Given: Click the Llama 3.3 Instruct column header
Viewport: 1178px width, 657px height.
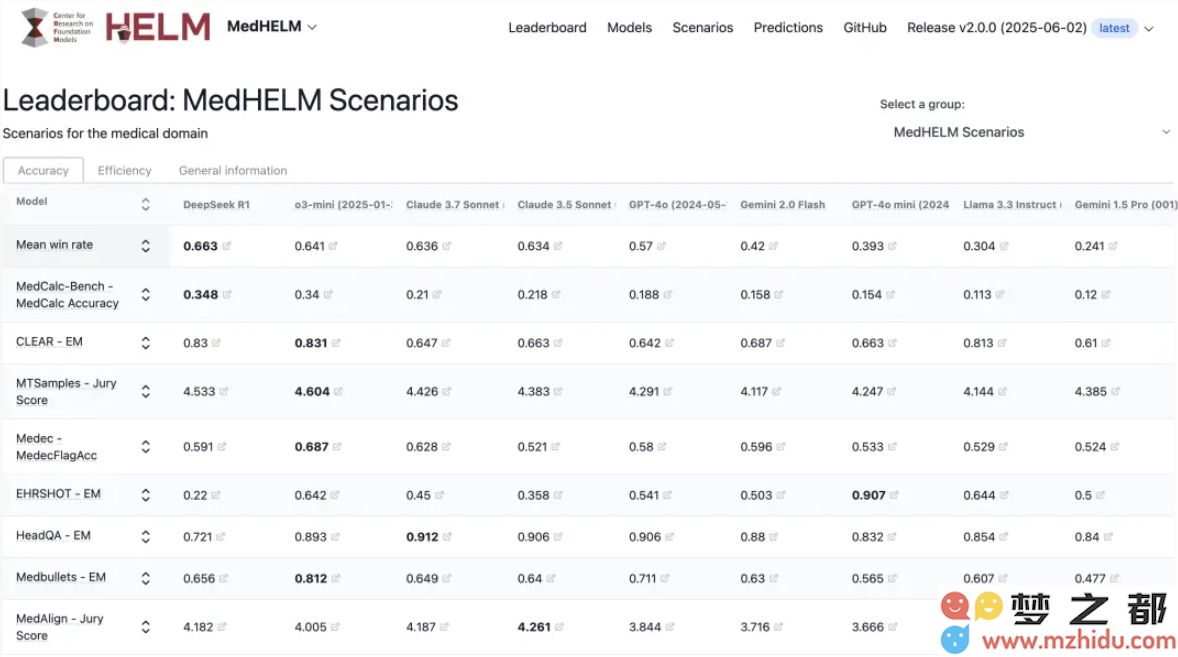Looking at the screenshot, I should click(x=1012, y=204).
